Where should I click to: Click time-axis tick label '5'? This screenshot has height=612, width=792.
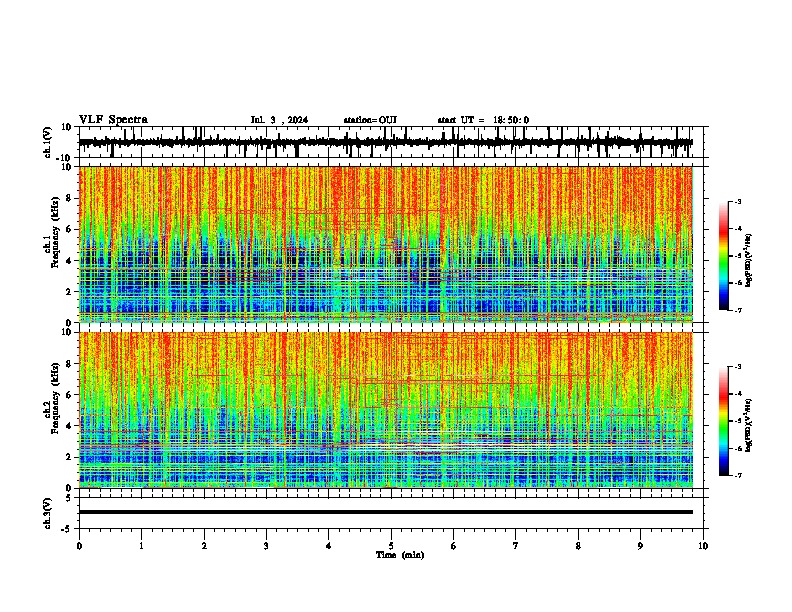click(391, 546)
